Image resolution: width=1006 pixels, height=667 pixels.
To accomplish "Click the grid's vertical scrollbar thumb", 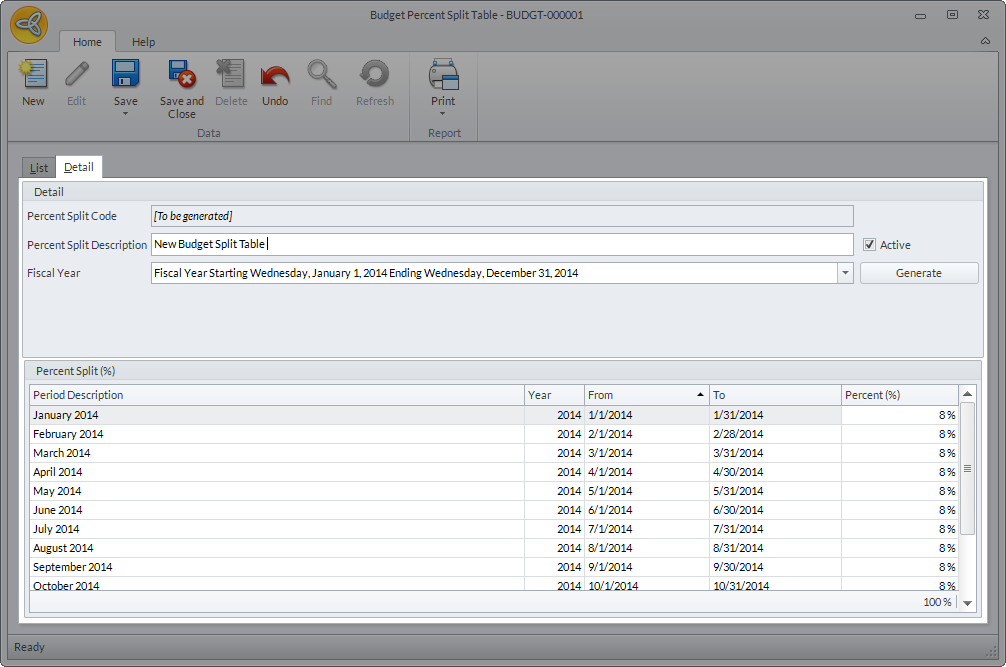I will (x=967, y=468).
